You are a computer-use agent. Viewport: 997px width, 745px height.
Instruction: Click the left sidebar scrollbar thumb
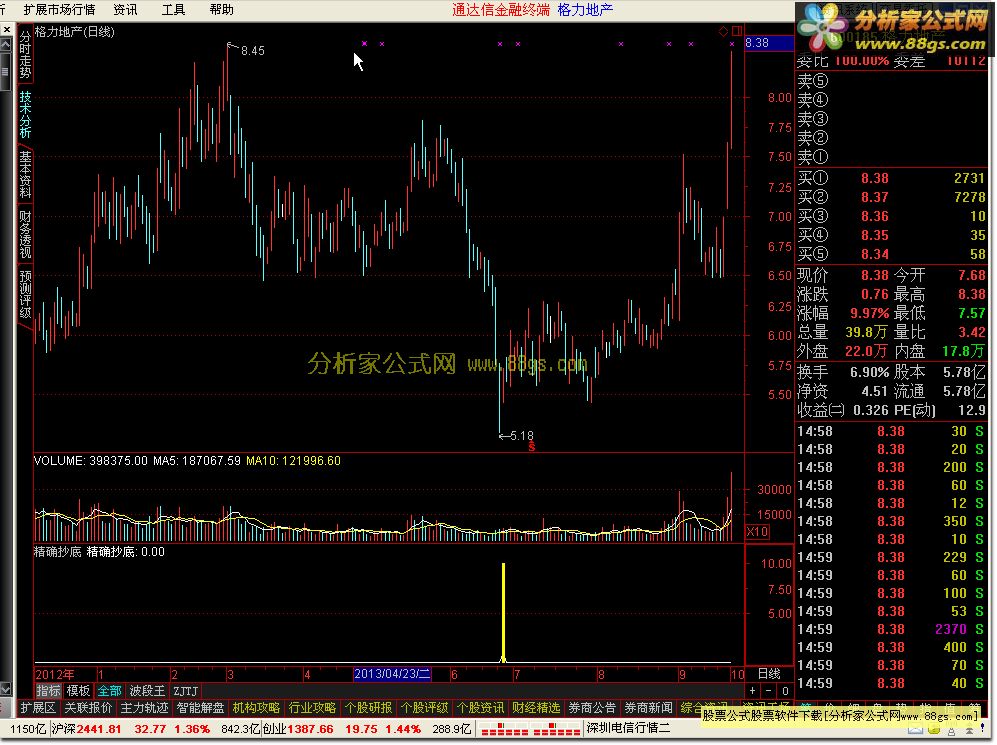(x=6, y=71)
